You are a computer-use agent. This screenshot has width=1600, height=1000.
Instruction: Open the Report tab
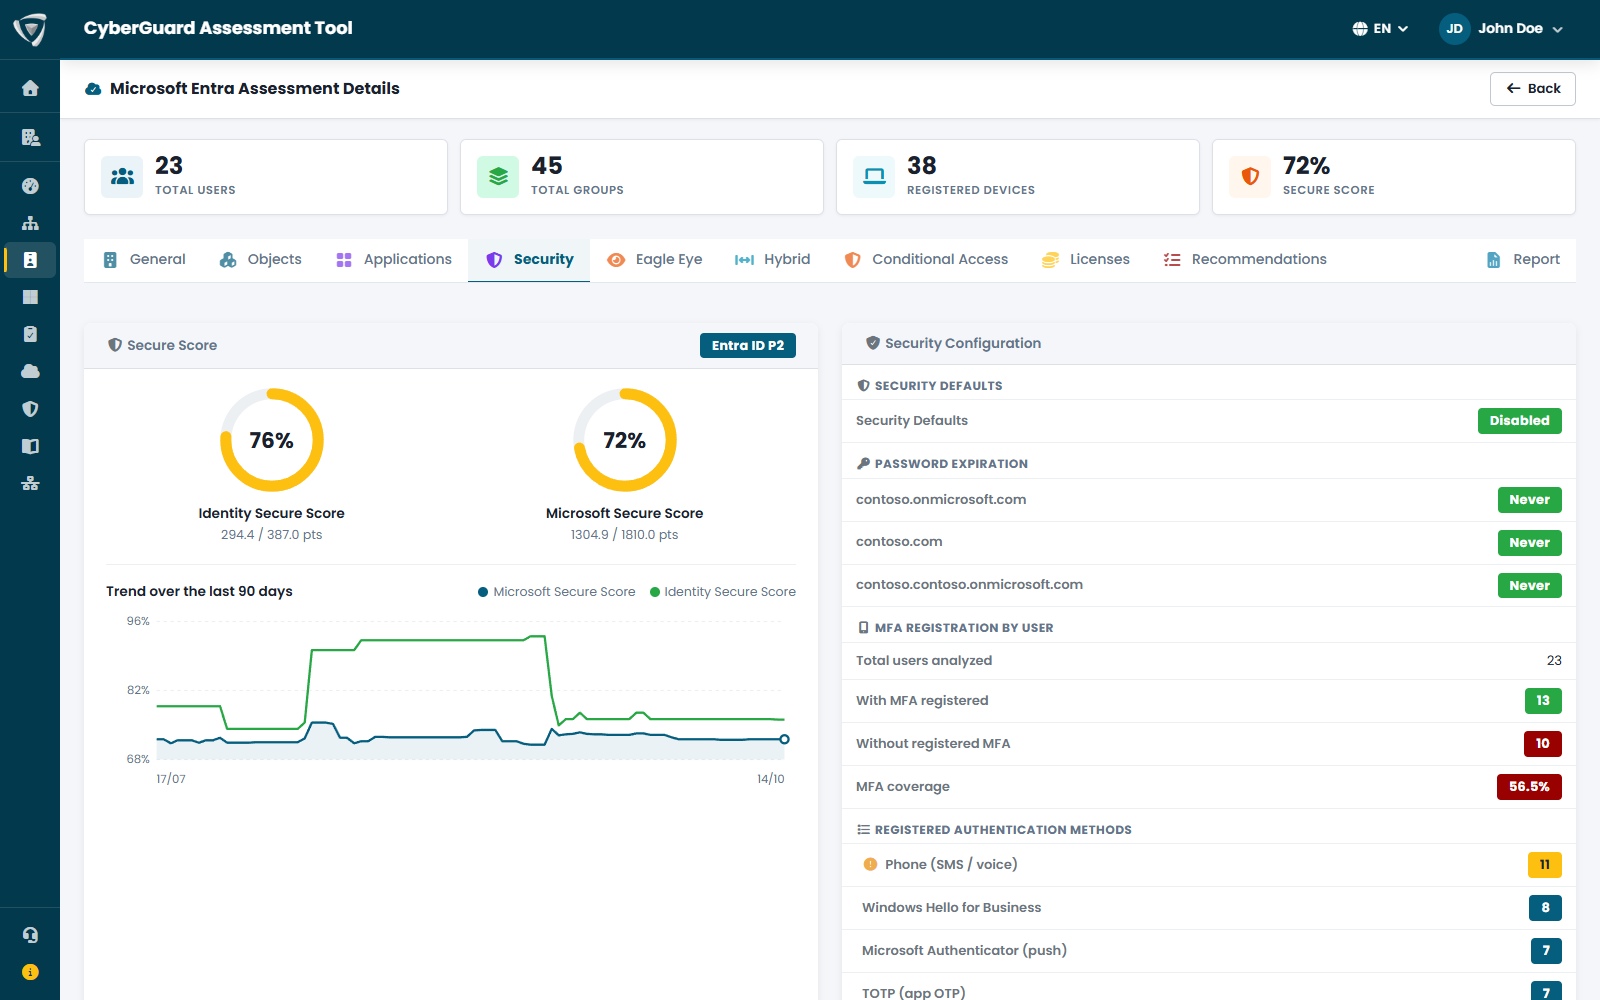[1523, 260]
